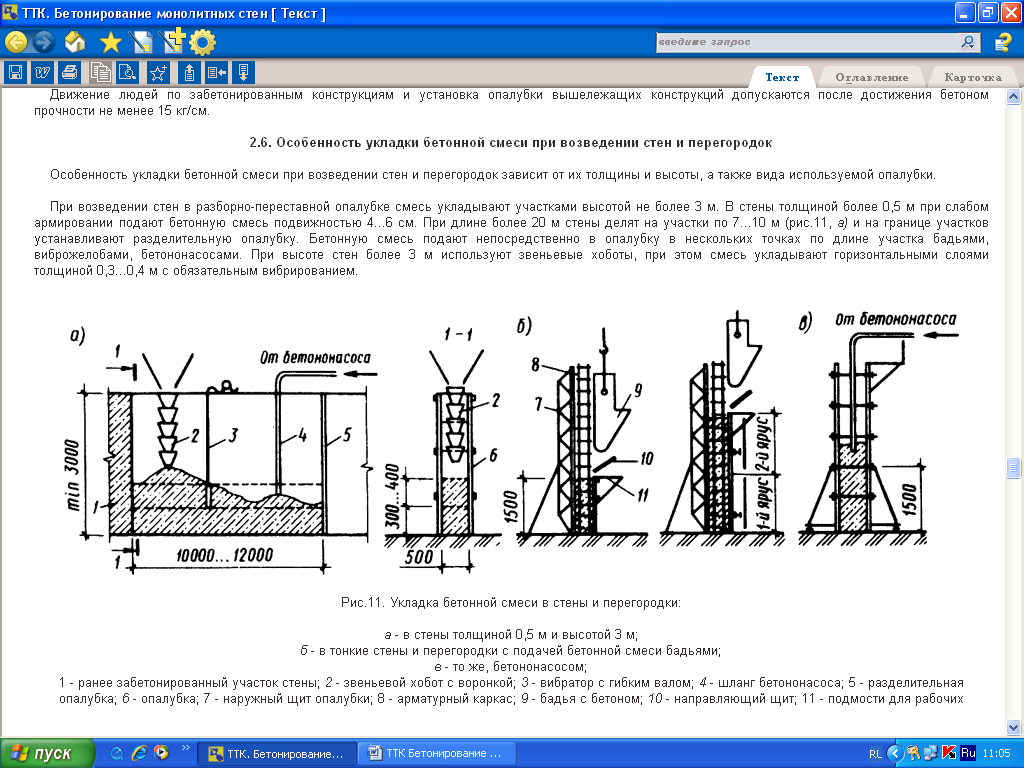1024x768 pixels.
Task: Switch to the Оглавление tab
Action: pos(871,77)
